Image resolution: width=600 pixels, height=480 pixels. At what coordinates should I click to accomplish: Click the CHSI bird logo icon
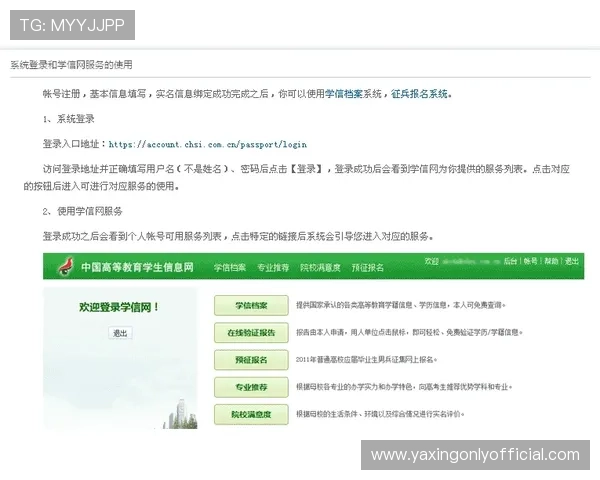[x=66, y=266]
